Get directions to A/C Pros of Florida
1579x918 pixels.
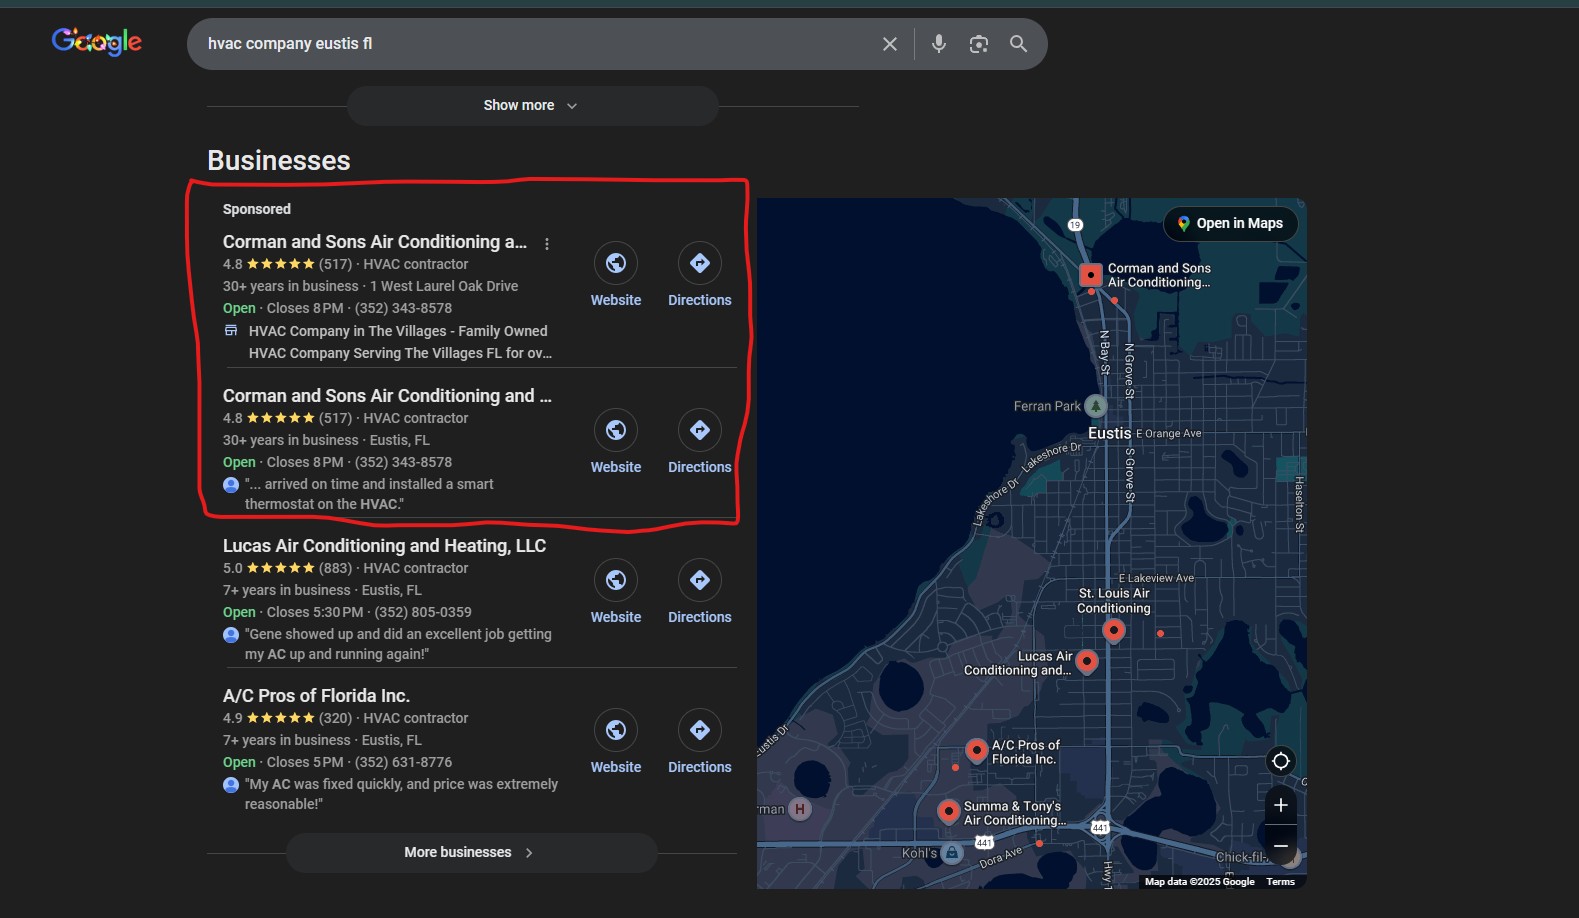click(699, 730)
